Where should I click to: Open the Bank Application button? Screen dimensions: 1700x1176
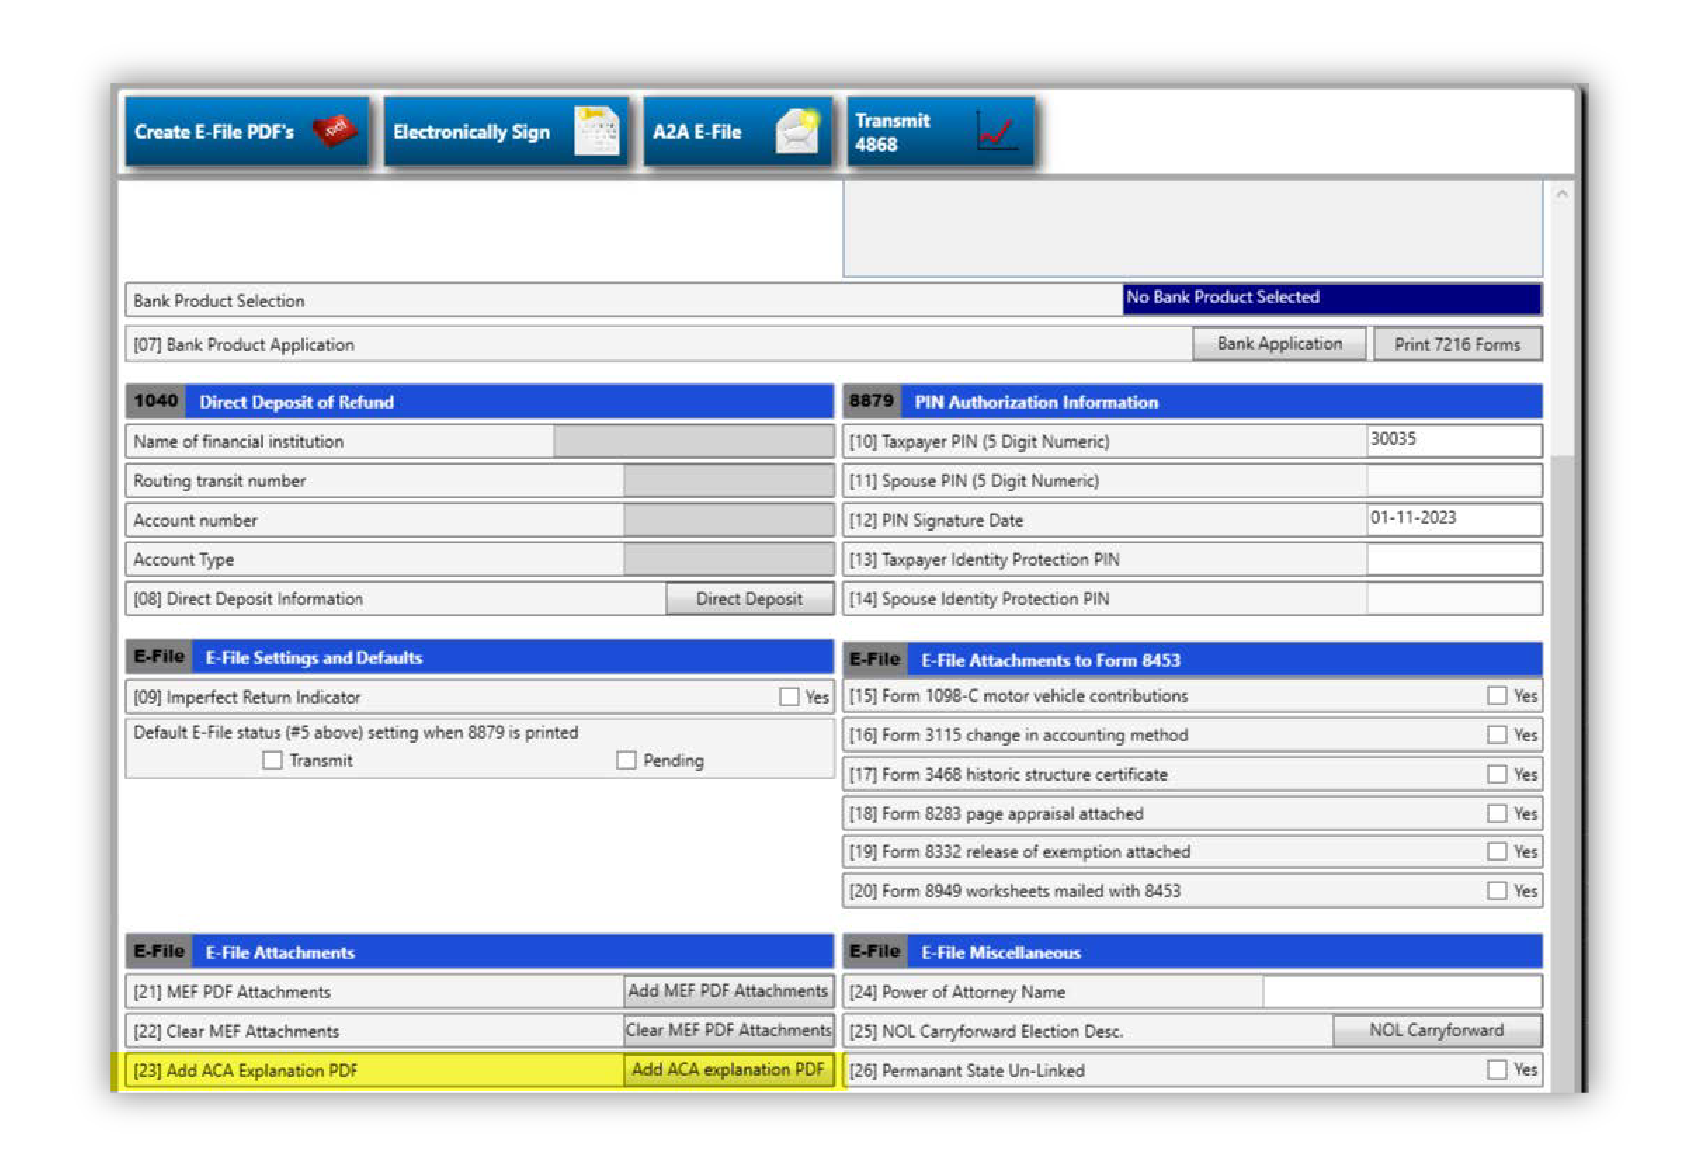coord(1279,344)
